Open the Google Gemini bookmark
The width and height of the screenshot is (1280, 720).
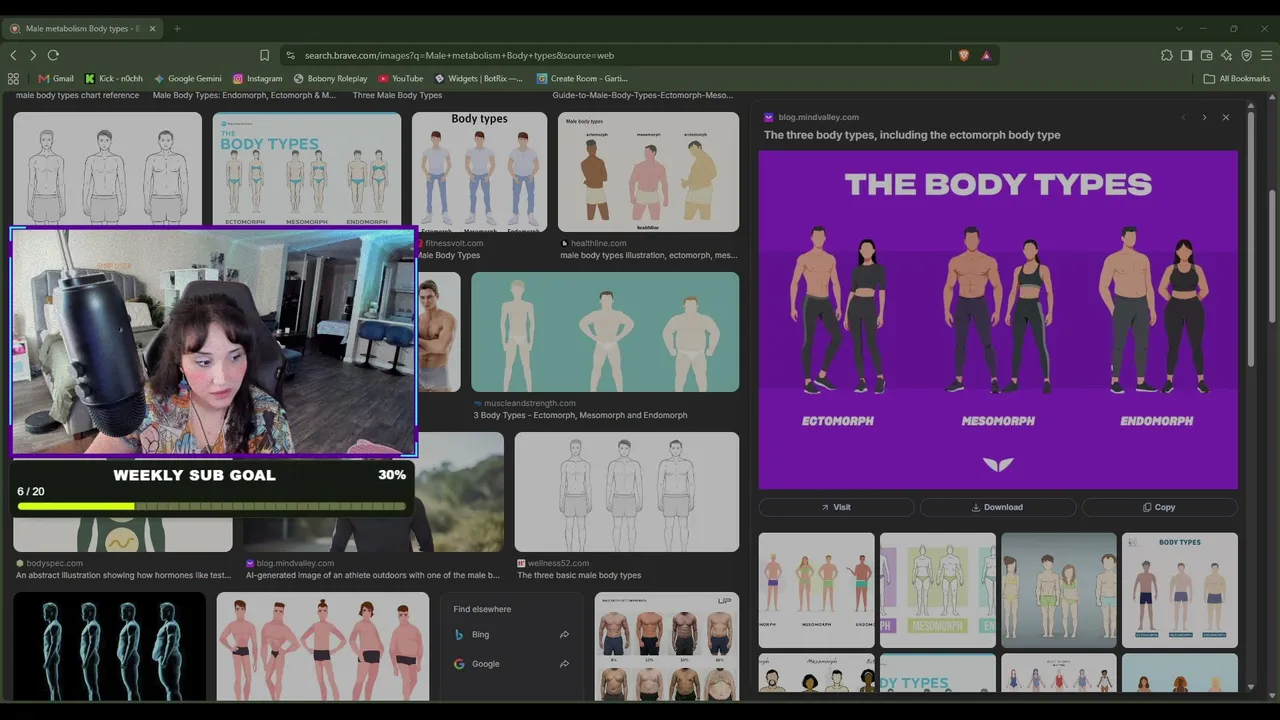pyautogui.click(x=187, y=78)
